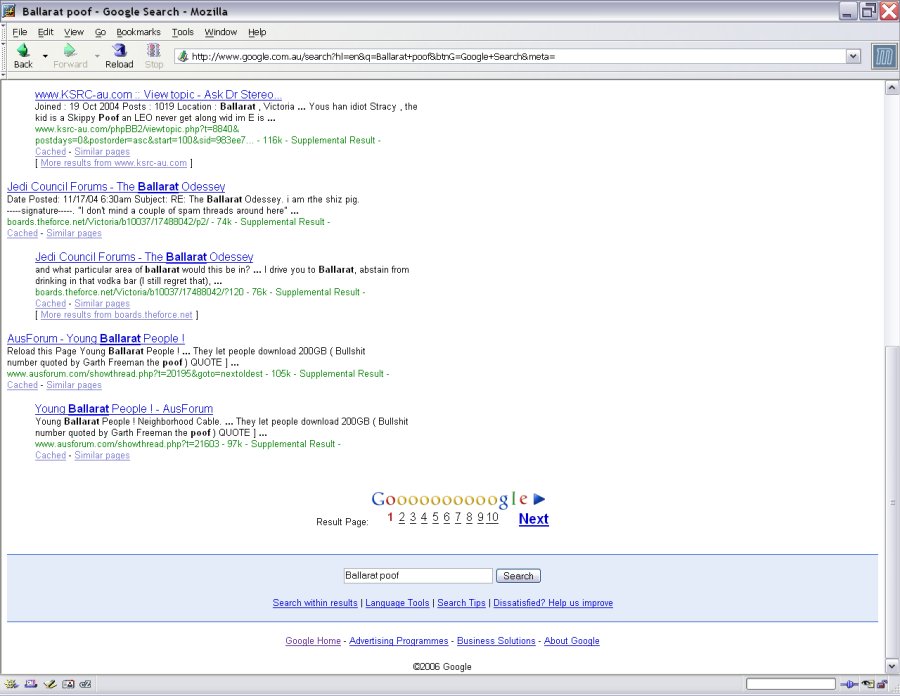Click the blue Next arrow after Google logo
Viewport: 900px width, 696px height.
pos(539,499)
